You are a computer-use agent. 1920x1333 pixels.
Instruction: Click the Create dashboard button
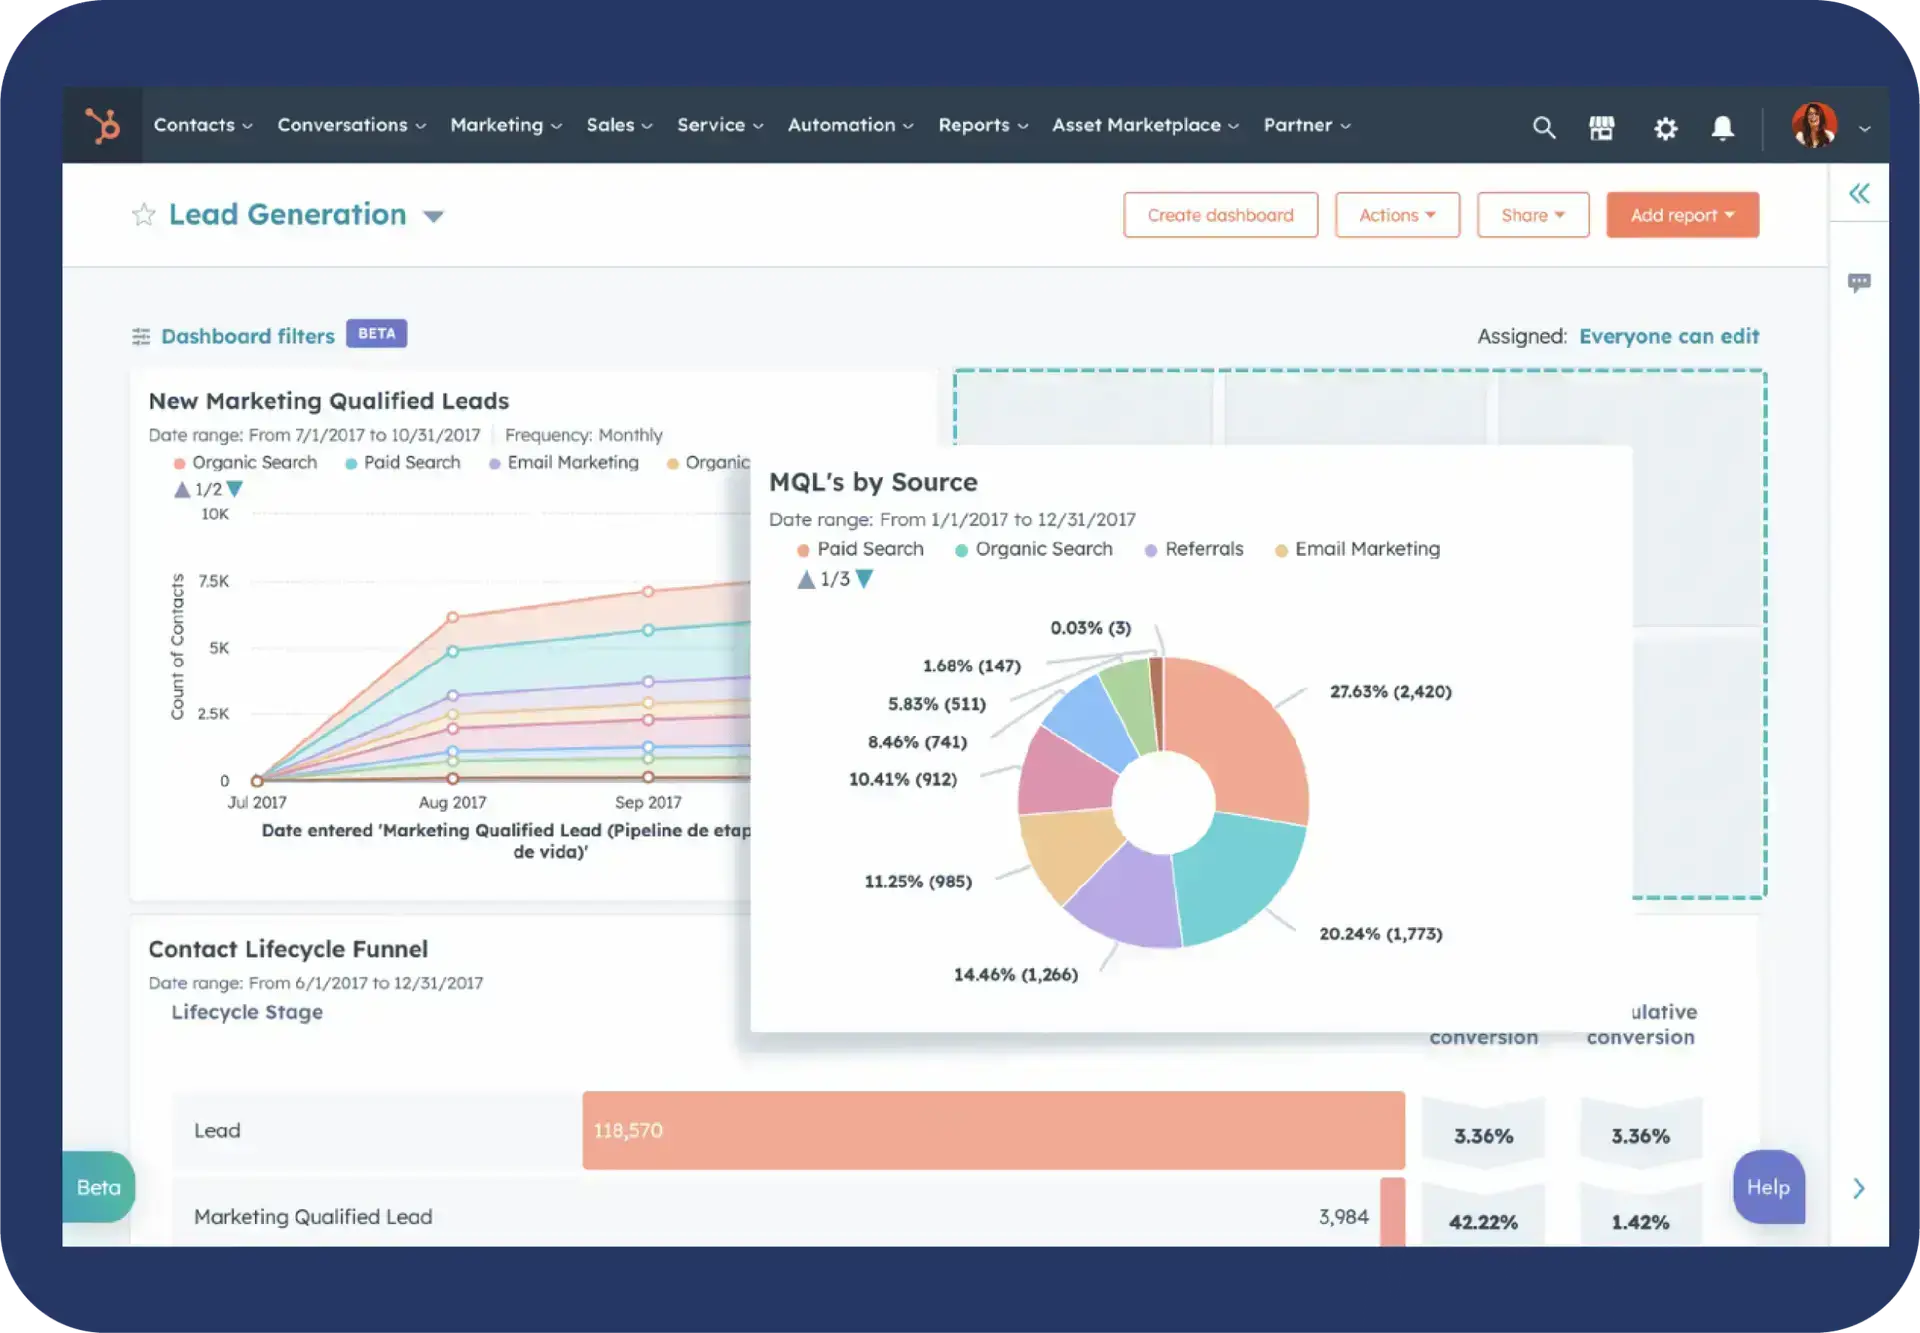1220,214
